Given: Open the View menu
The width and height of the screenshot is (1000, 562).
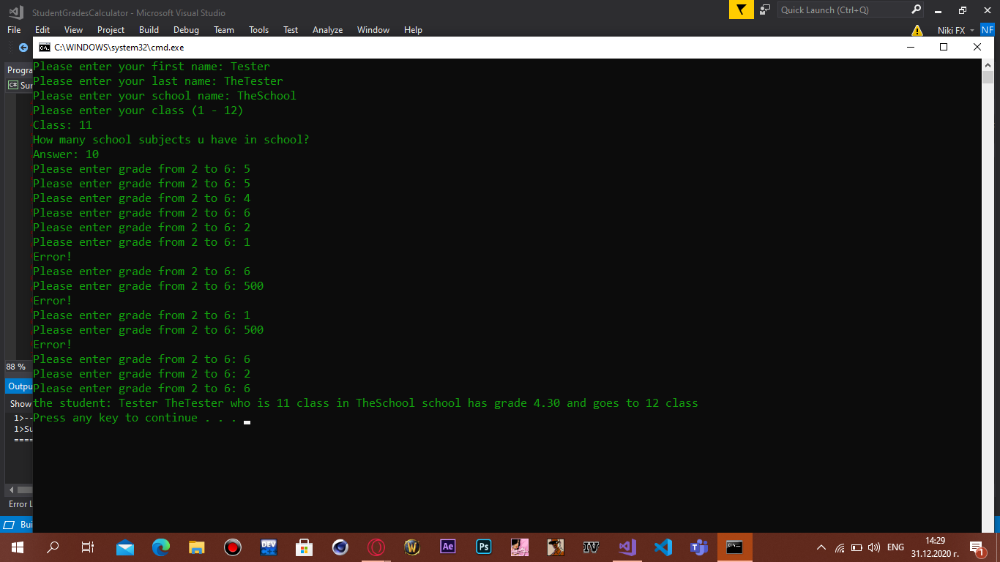Looking at the screenshot, I should 73,30.
